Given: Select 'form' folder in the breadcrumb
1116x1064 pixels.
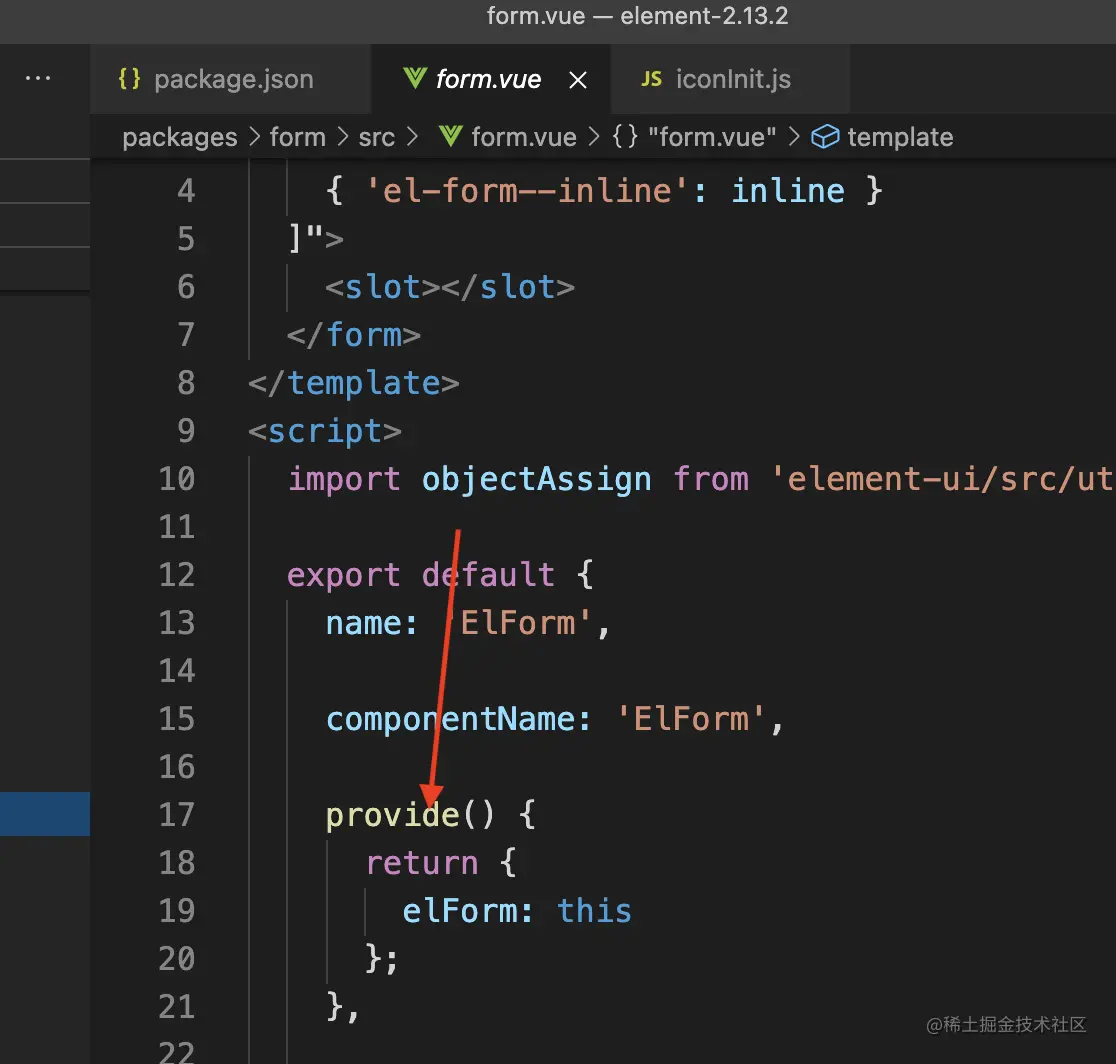Looking at the screenshot, I should tap(297, 137).
